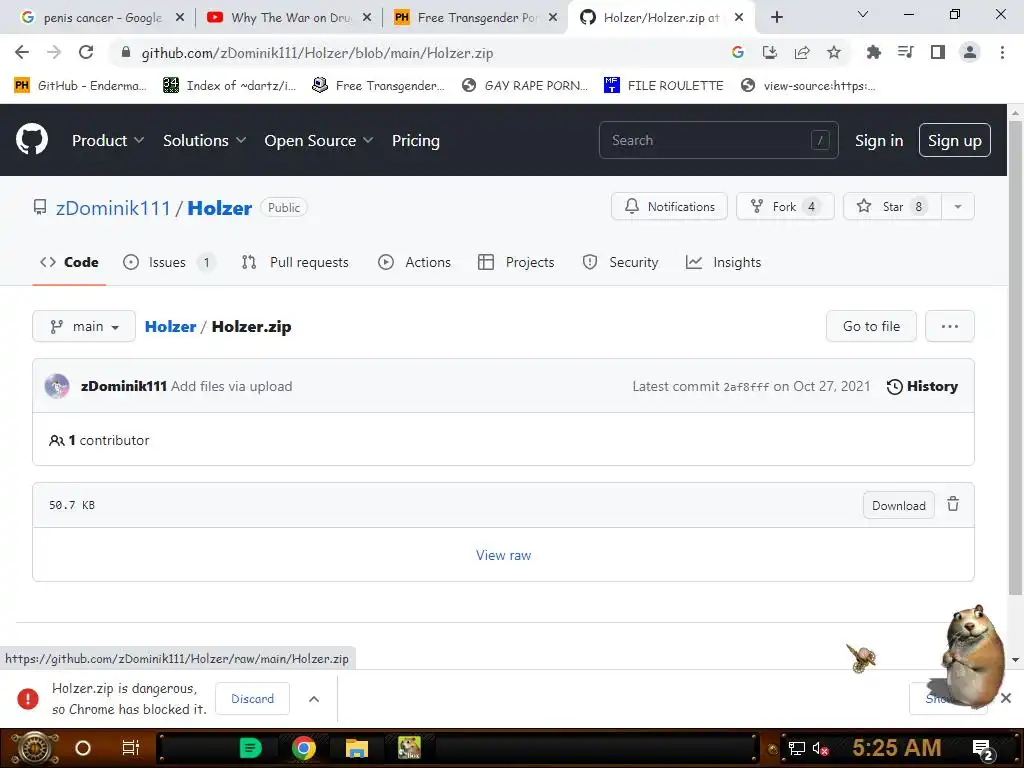
Task: Click the install/download page icon in address bar
Action: tap(770, 53)
